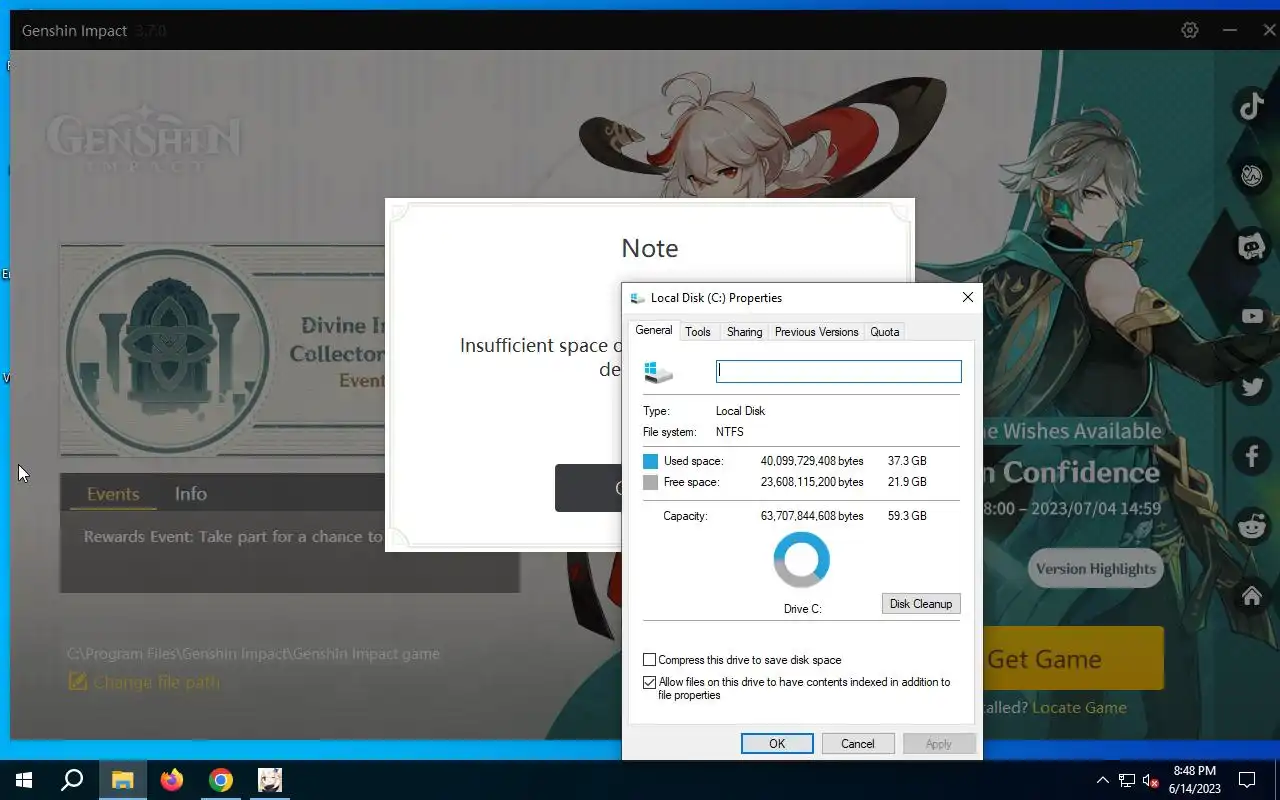The image size is (1280, 800).
Task: Open Version Highlights button
Action: tap(1096, 569)
